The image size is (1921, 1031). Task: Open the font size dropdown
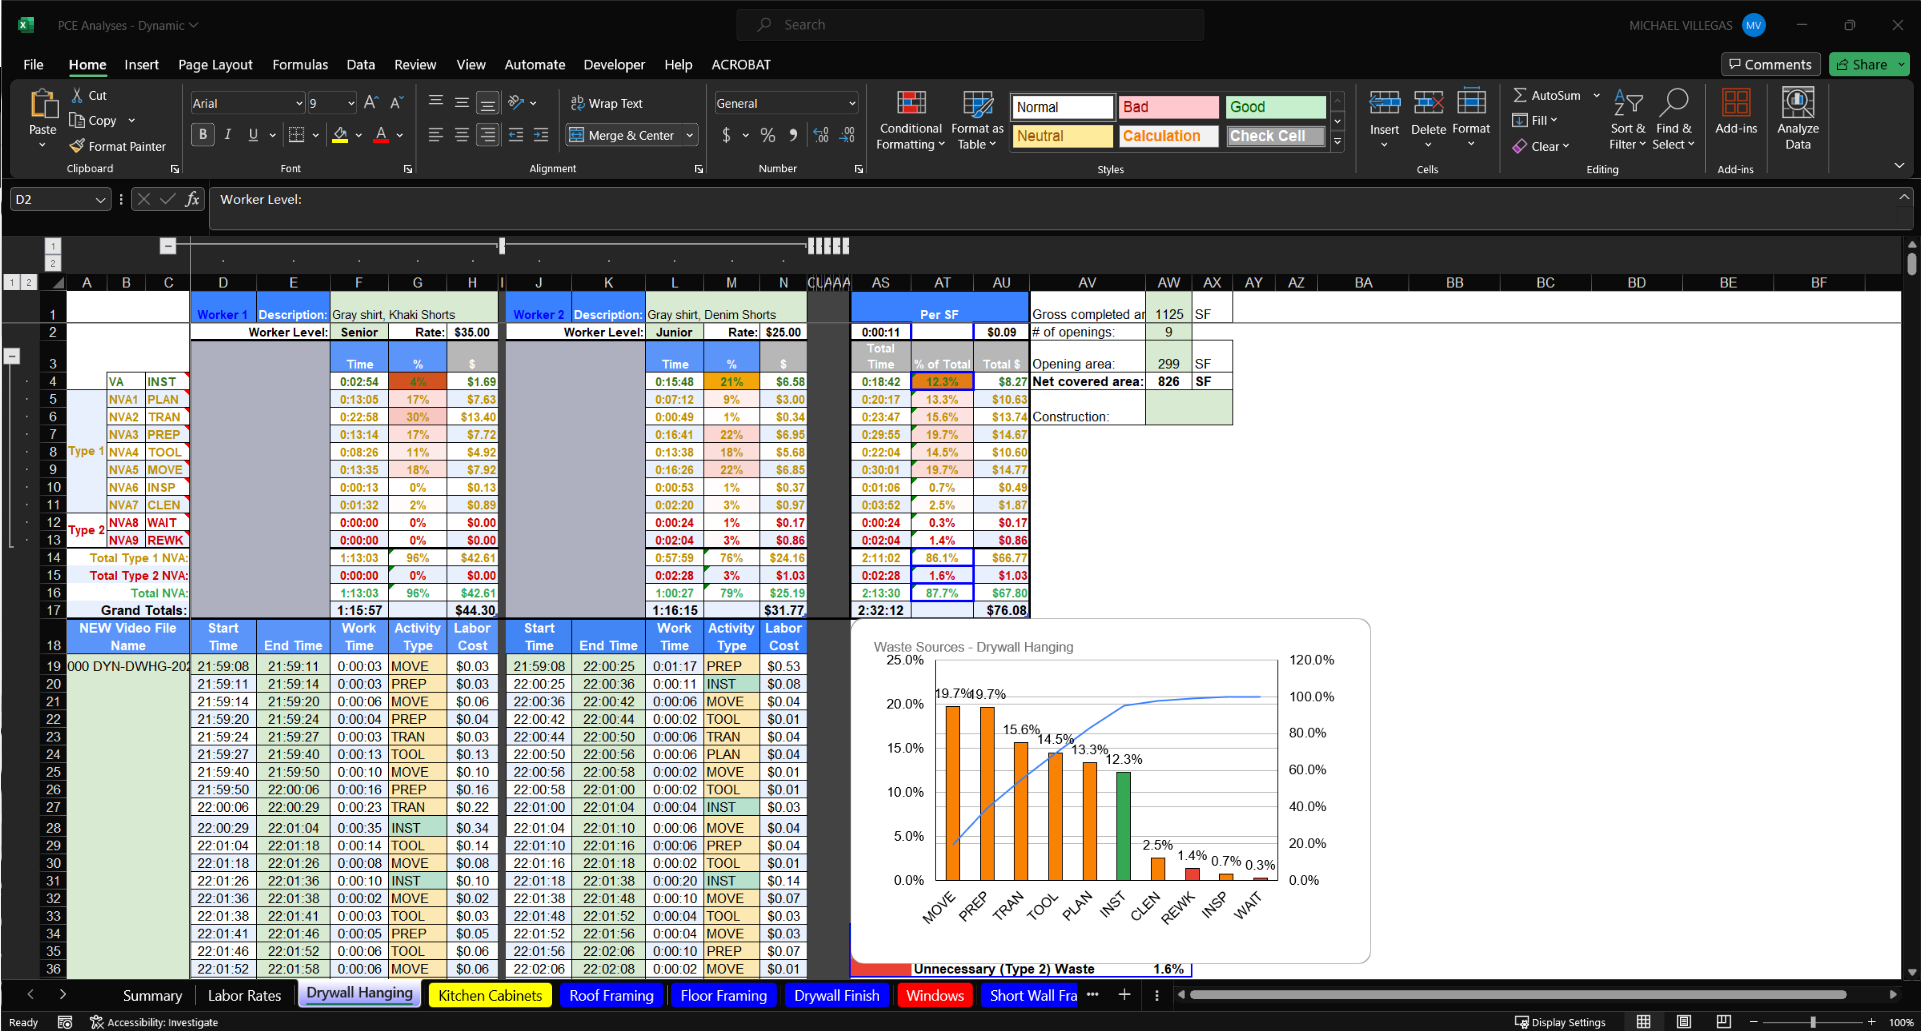(x=351, y=103)
